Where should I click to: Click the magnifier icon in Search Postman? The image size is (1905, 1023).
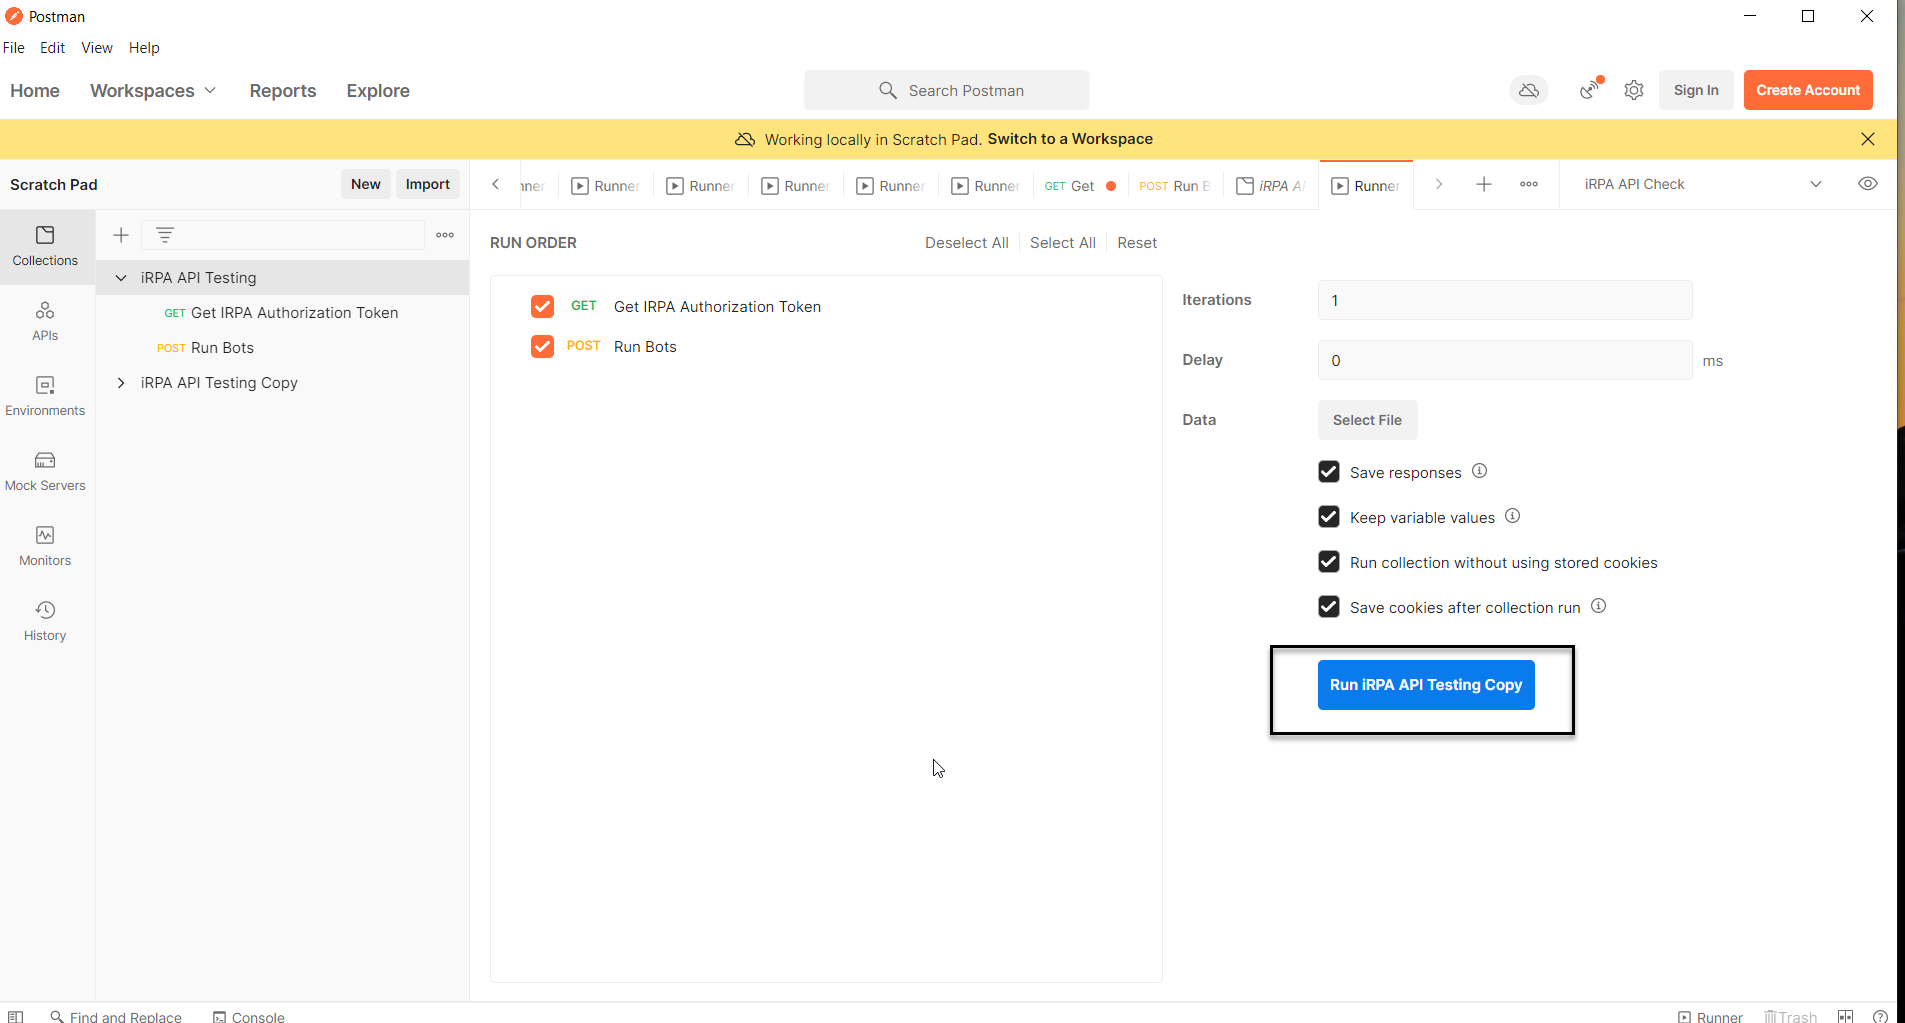(887, 90)
